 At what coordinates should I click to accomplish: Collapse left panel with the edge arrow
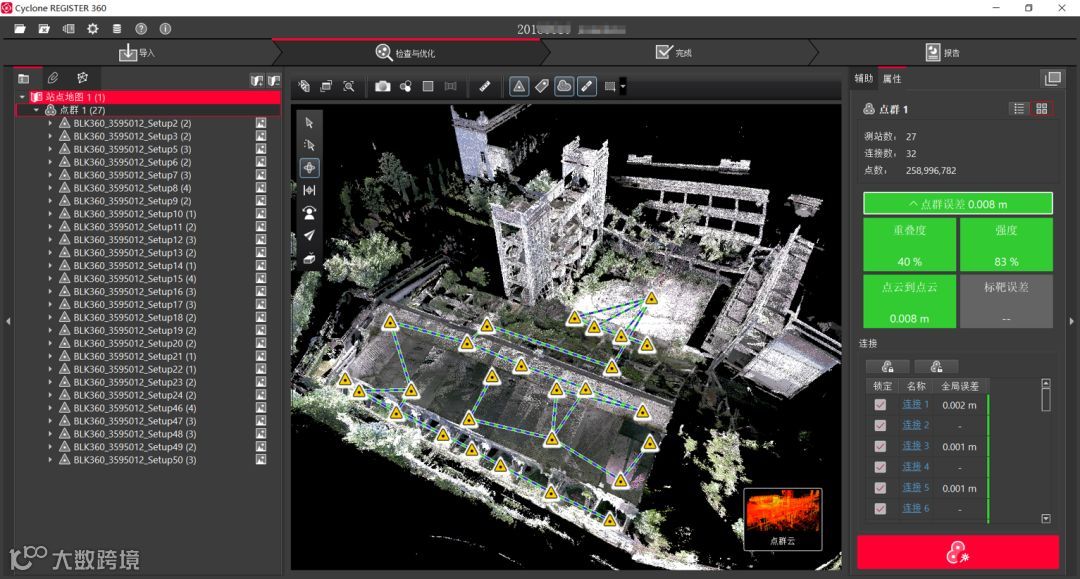(8, 321)
